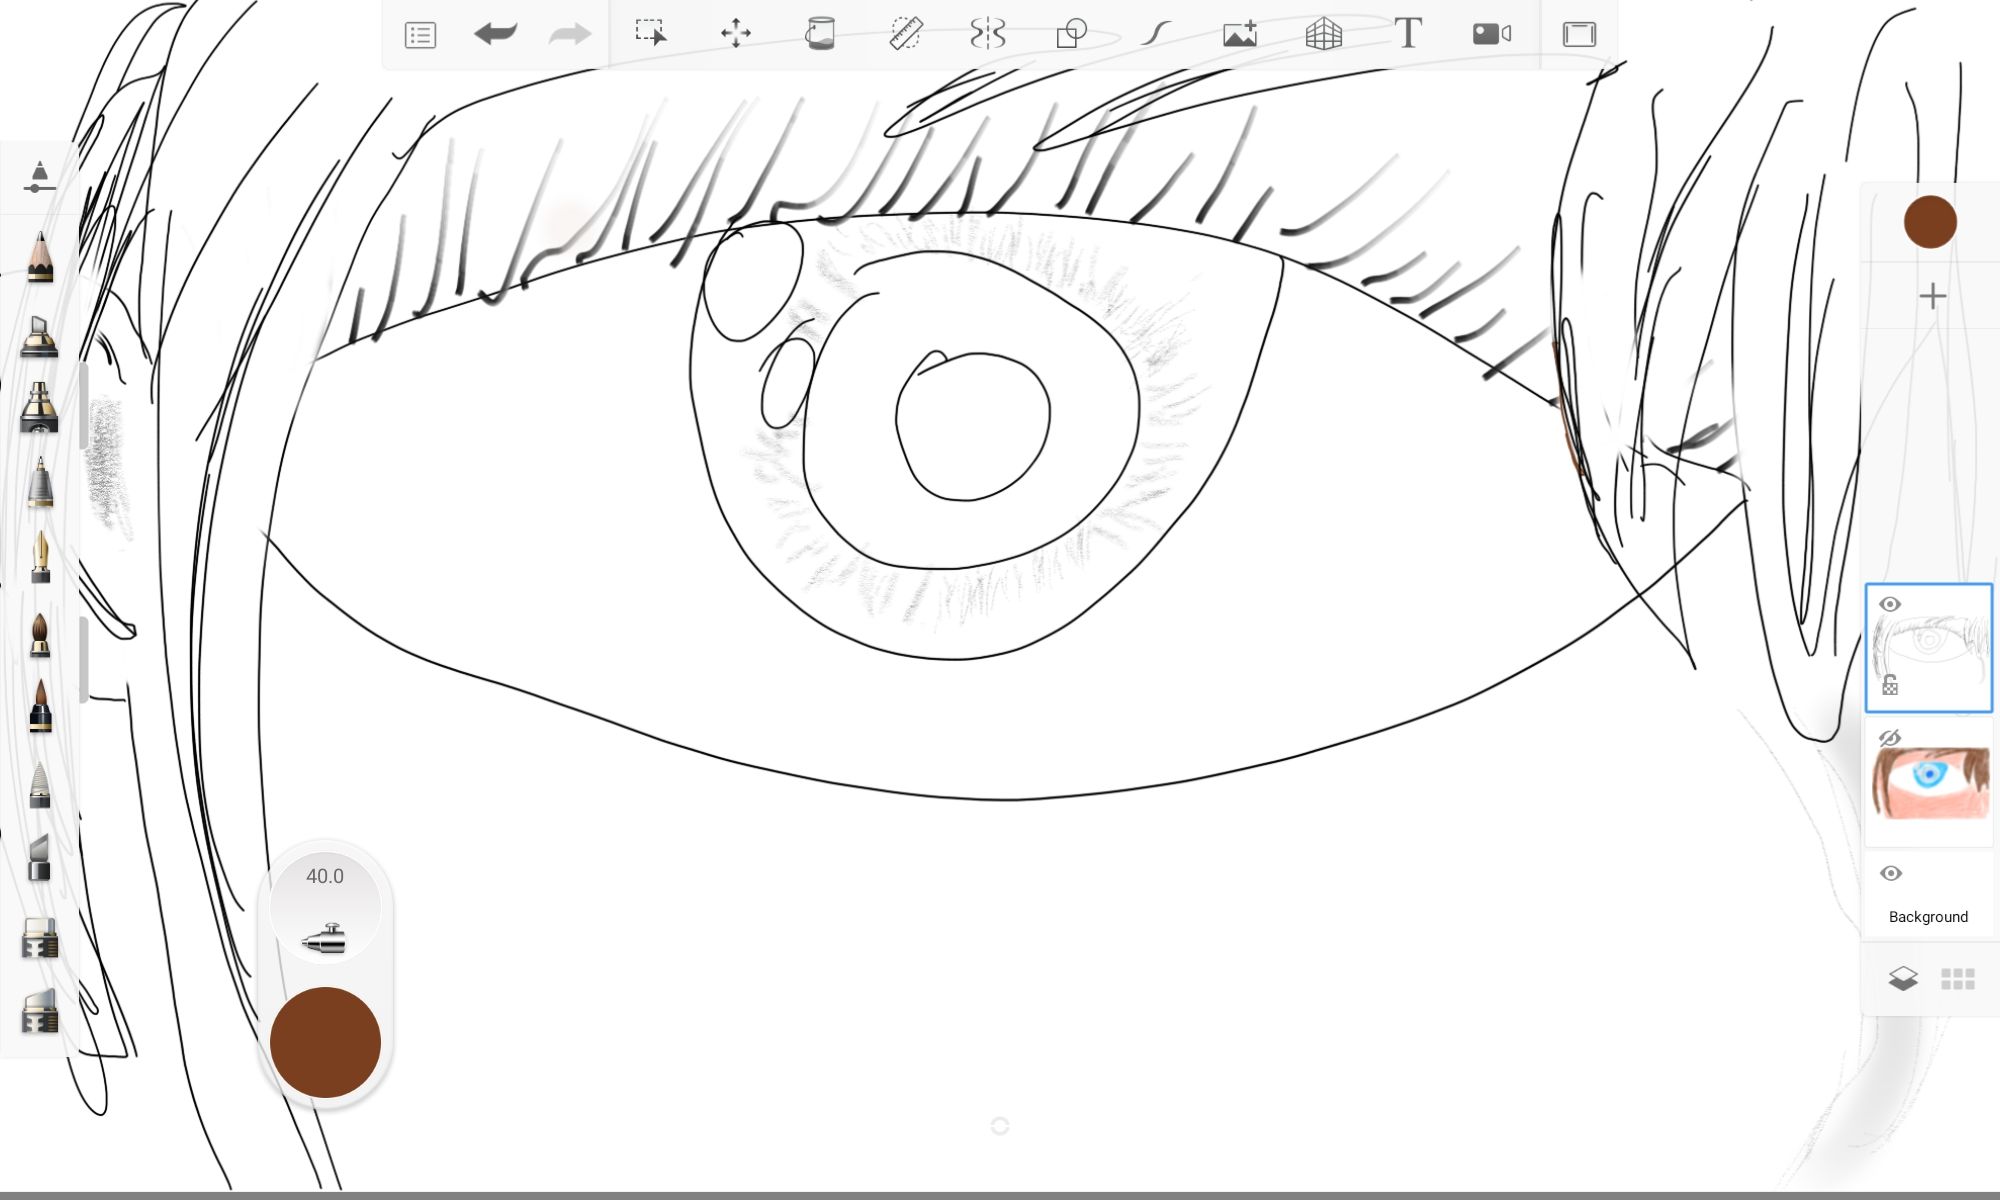The height and width of the screenshot is (1200, 2000).
Task: Redo the last action
Action: click(x=570, y=34)
